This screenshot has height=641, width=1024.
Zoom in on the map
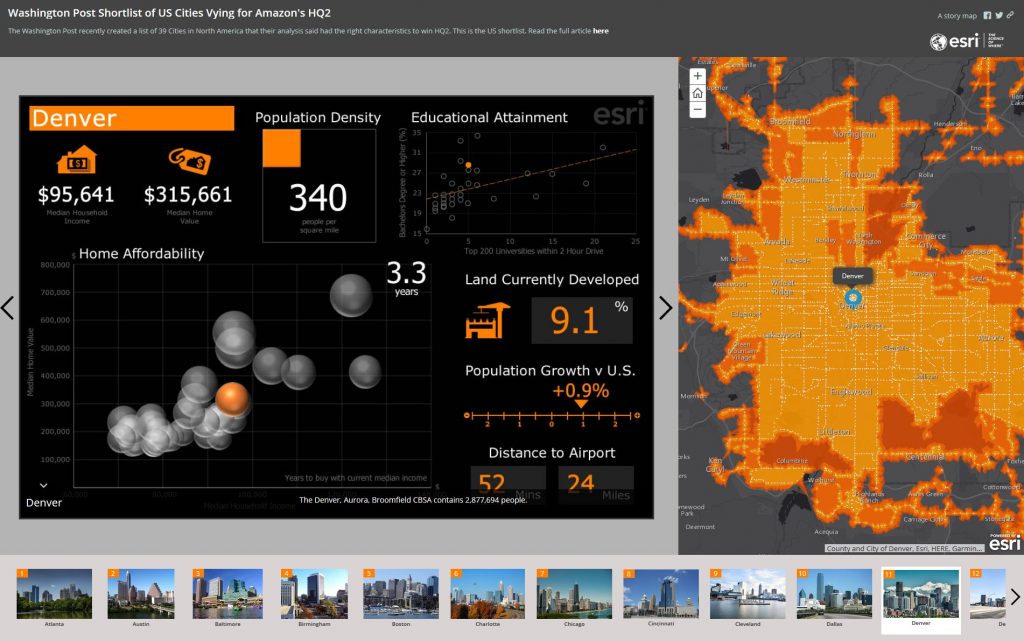pyautogui.click(x=697, y=76)
